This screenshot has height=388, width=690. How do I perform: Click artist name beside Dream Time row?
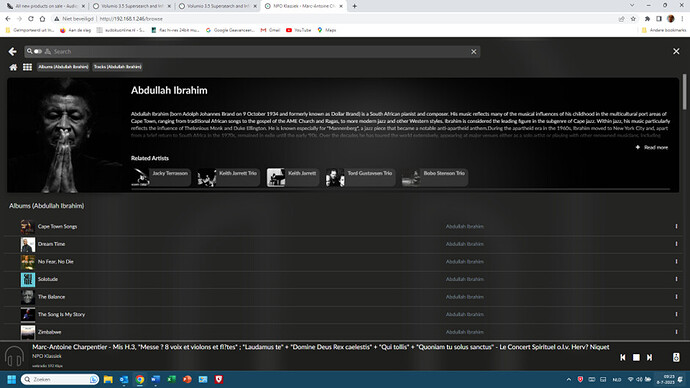click(x=465, y=244)
